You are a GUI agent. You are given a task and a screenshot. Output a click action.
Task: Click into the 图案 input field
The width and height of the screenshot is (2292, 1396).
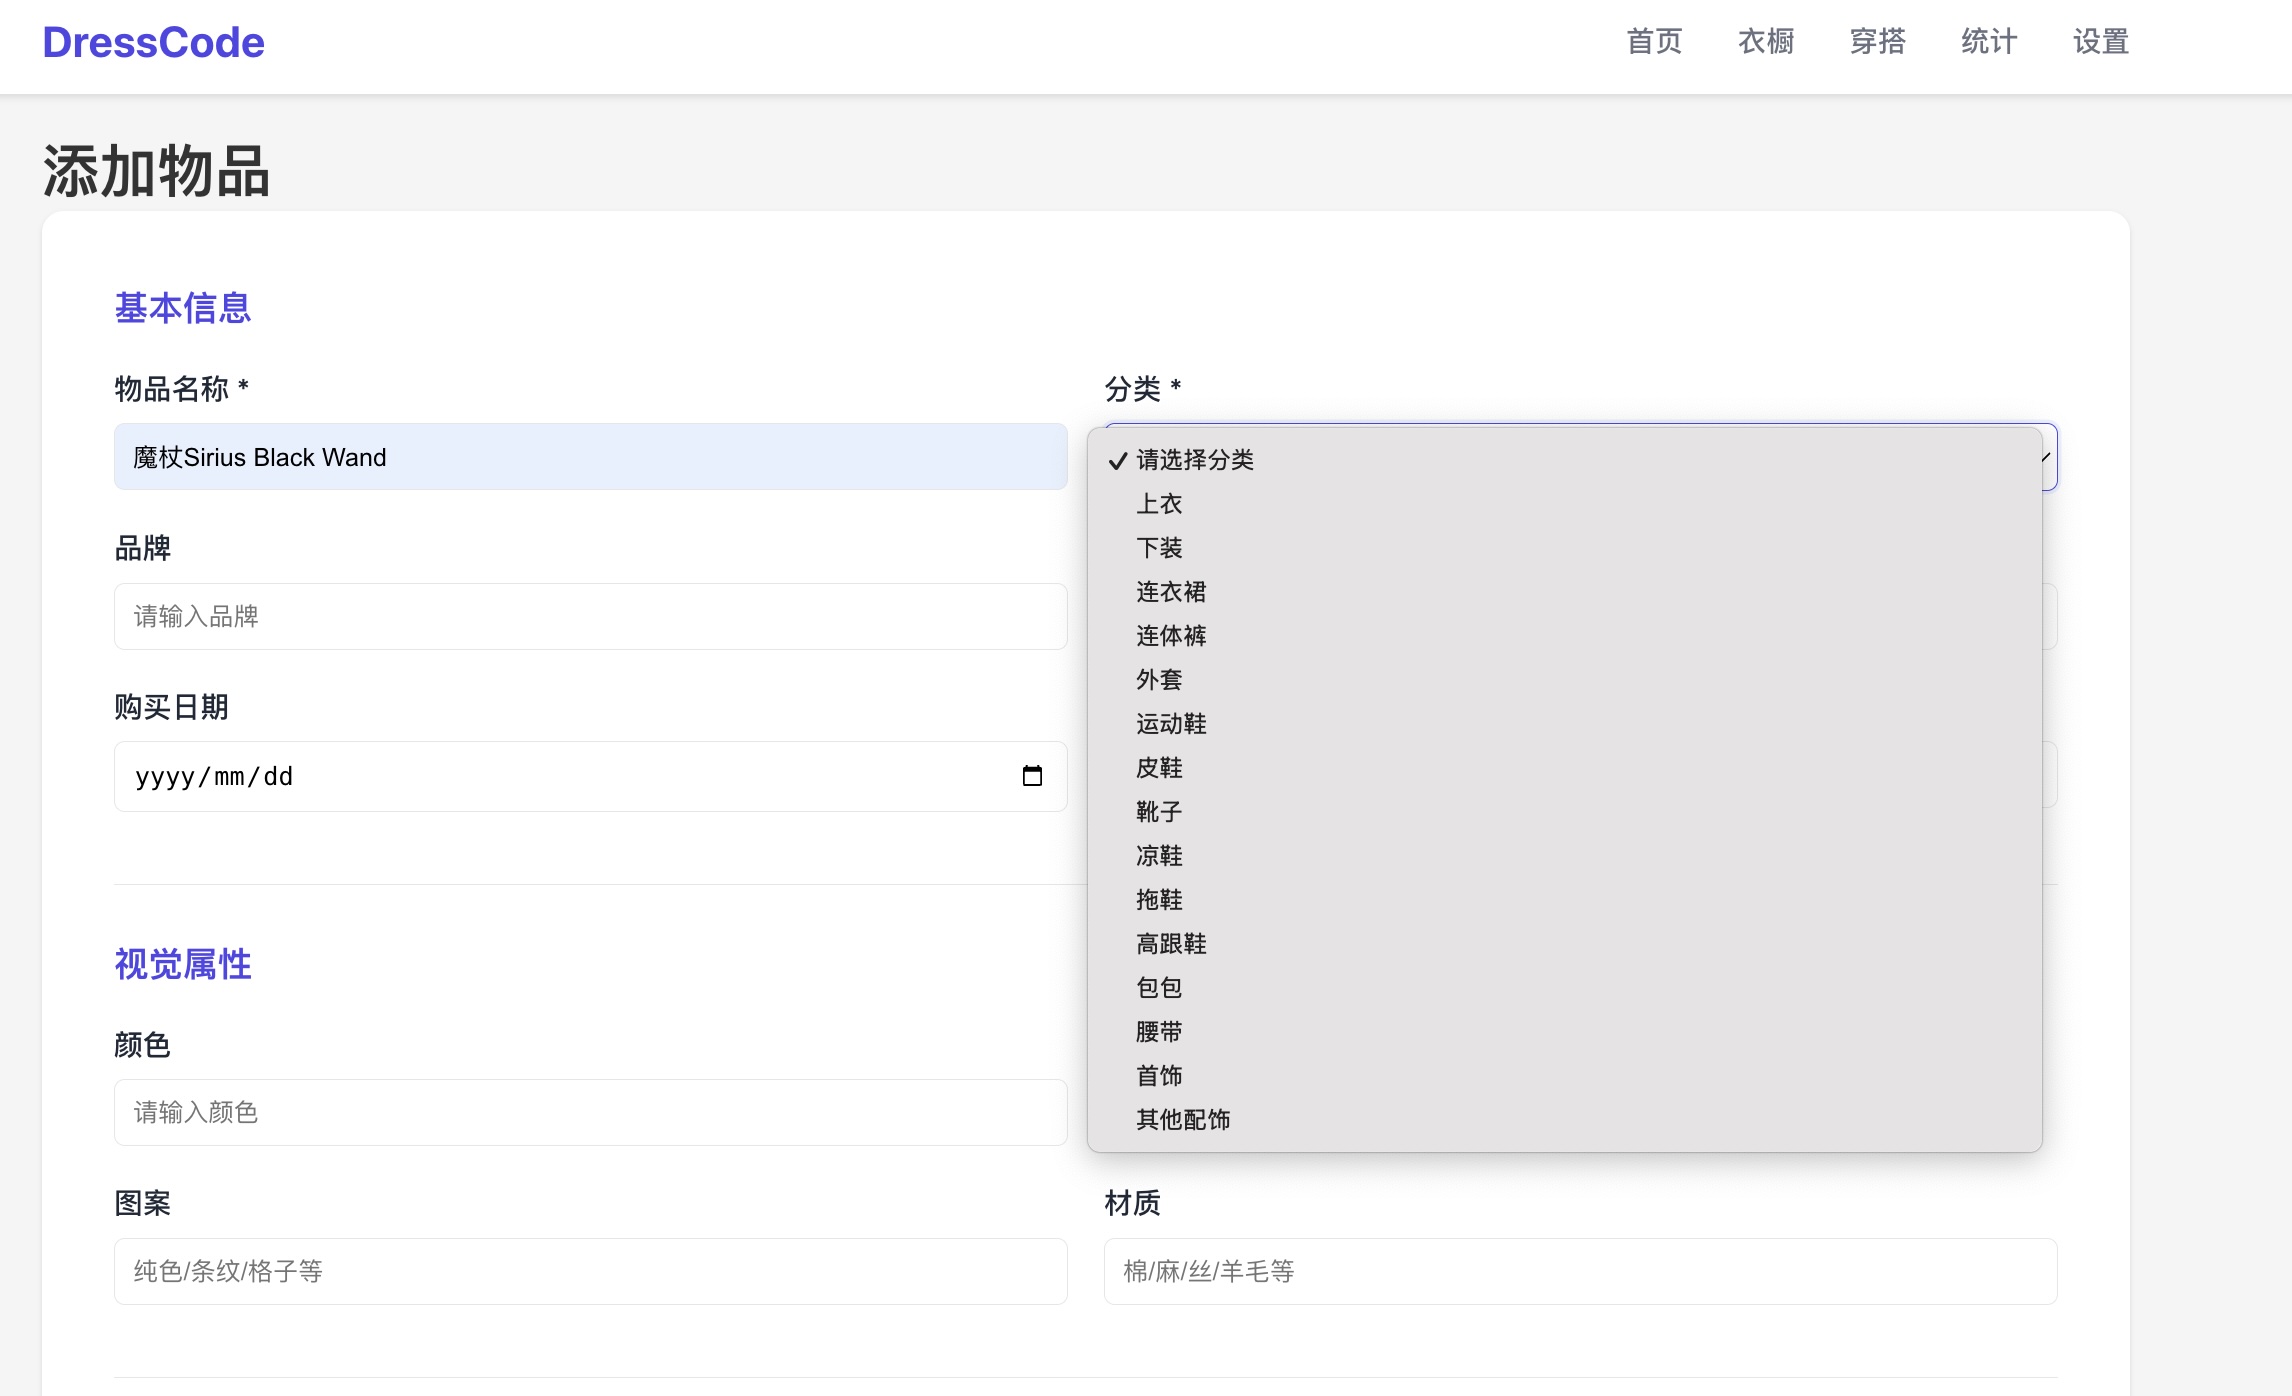tap(590, 1271)
